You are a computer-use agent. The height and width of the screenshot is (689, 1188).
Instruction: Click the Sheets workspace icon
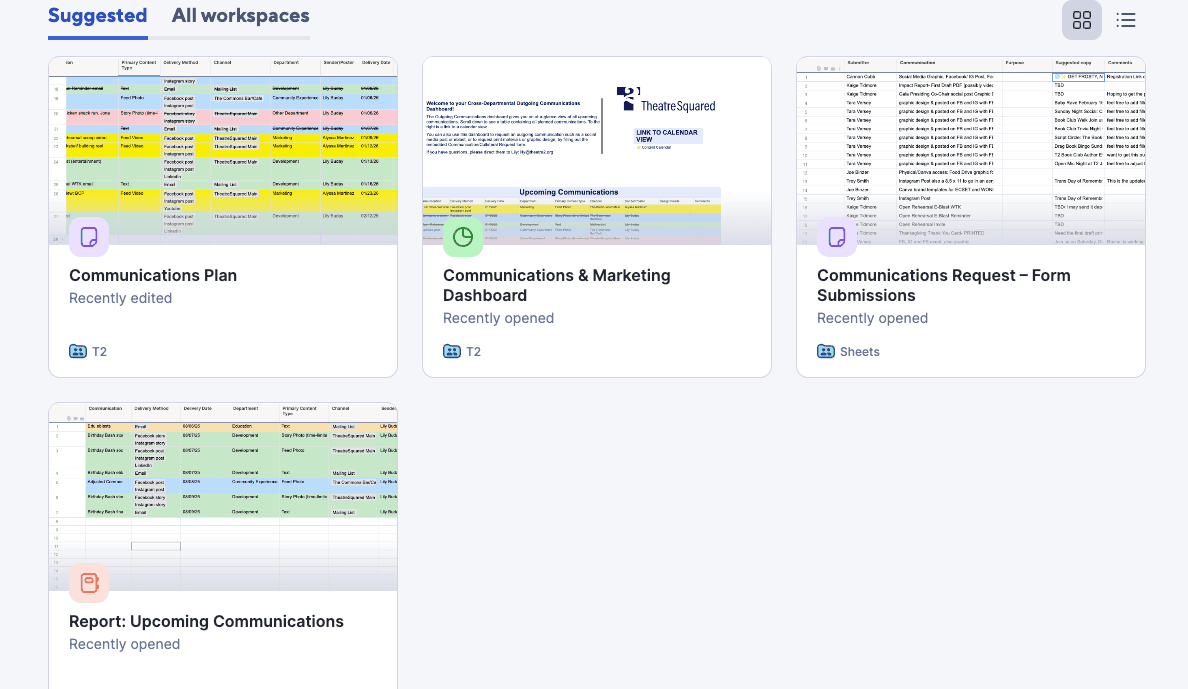tap(826, 351)
